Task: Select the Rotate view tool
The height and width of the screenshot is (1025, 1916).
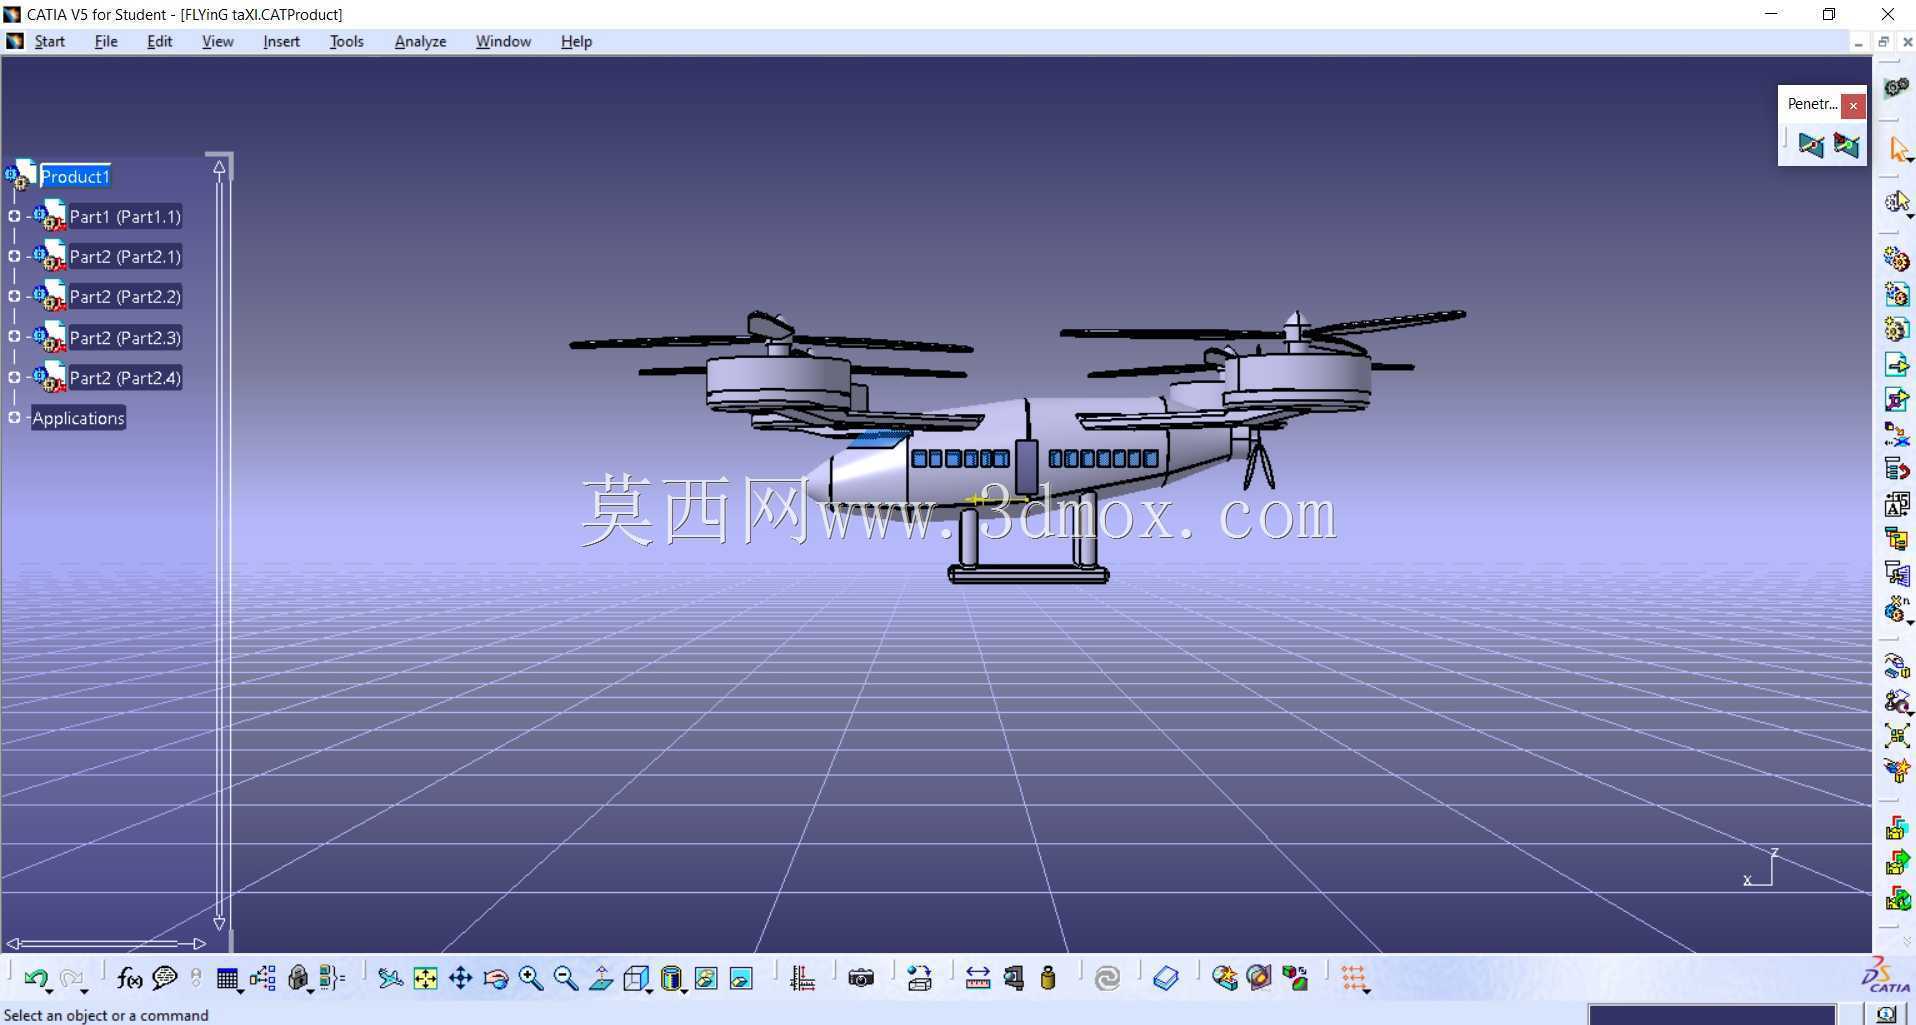Action: click(x=496, y=978)
